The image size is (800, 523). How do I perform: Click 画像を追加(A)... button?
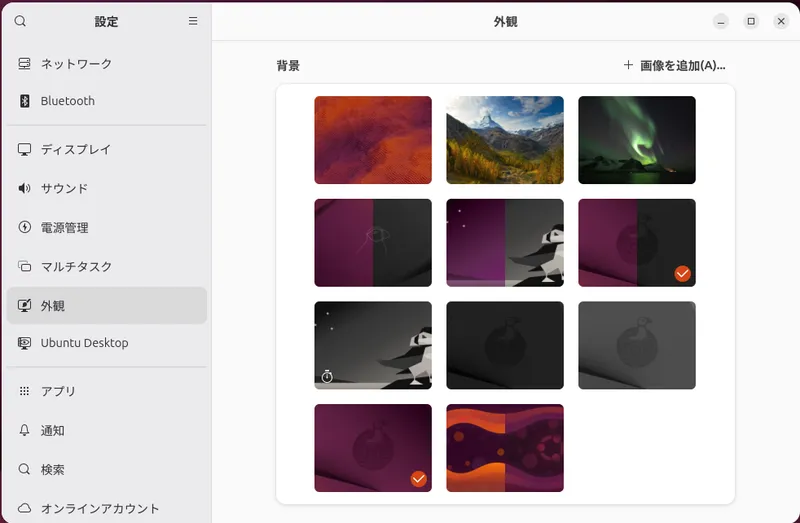point(674,65)
